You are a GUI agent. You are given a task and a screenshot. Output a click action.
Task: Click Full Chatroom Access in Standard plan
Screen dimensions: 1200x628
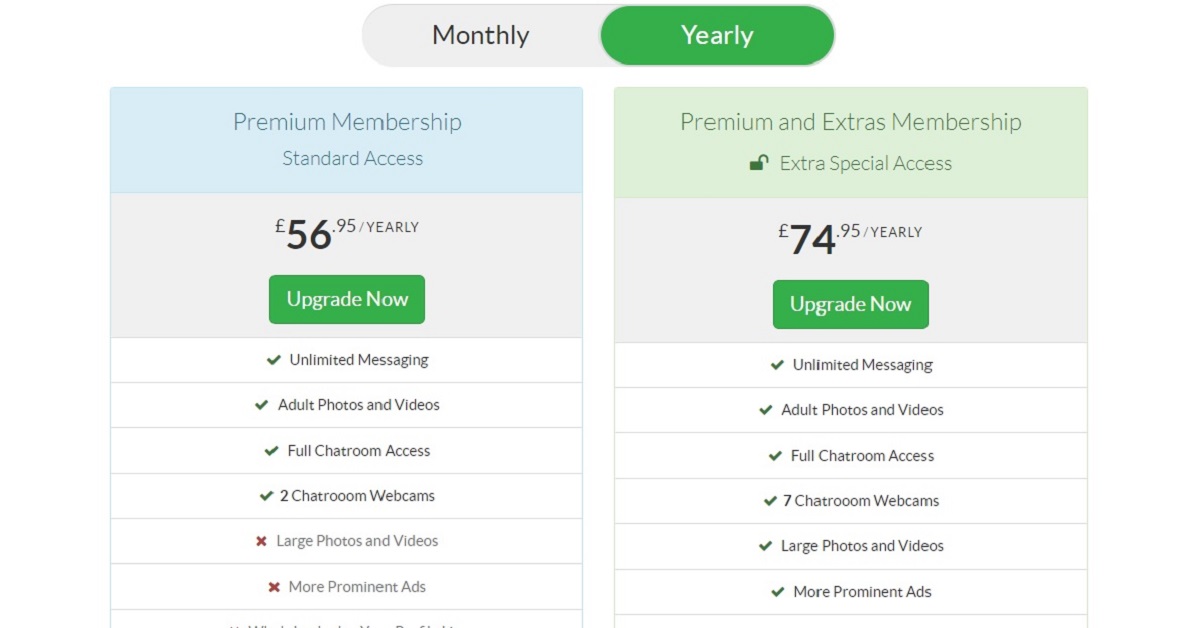[358, 451]
